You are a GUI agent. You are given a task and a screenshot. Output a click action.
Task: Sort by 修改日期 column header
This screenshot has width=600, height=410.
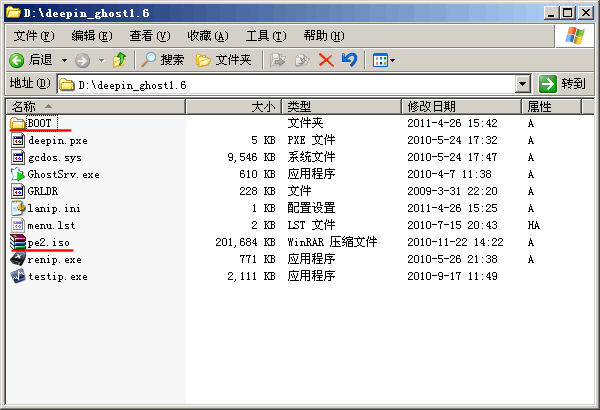[461, 106]
